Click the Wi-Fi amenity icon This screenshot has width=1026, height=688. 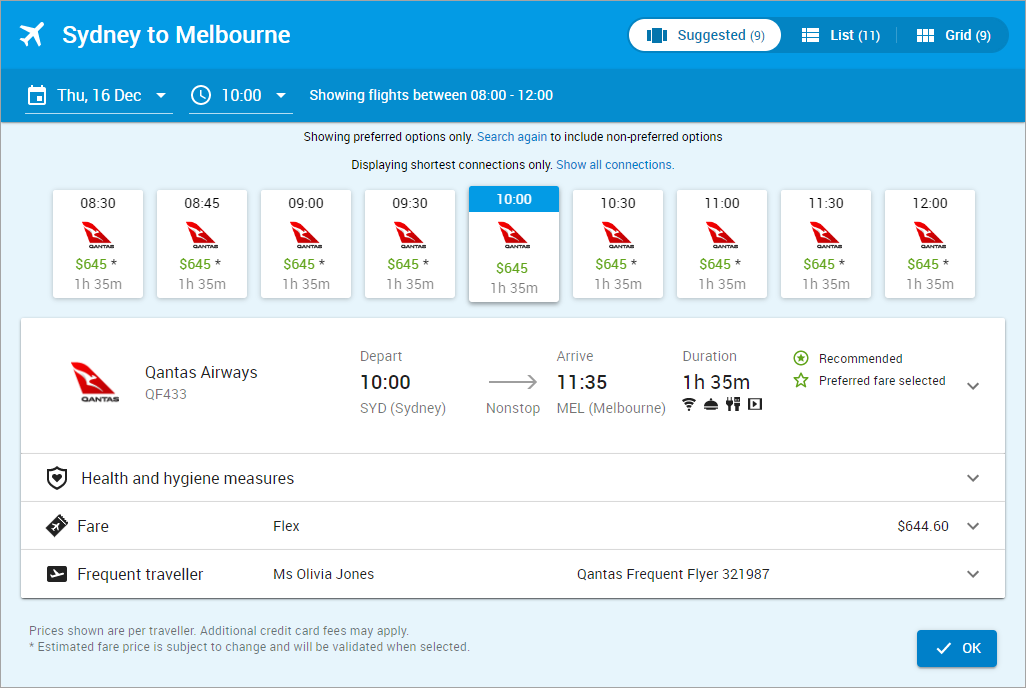click(x=689, y=404)
